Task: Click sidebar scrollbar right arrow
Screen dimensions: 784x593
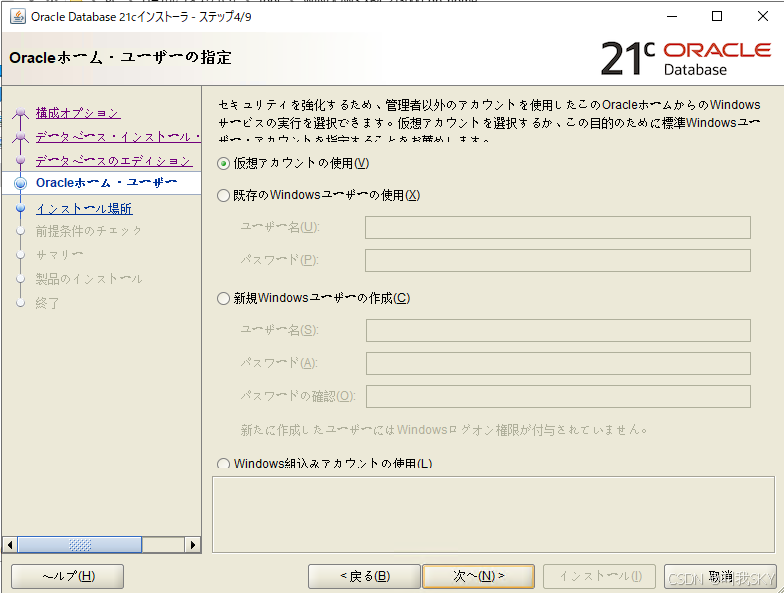Action: (193, 544)
